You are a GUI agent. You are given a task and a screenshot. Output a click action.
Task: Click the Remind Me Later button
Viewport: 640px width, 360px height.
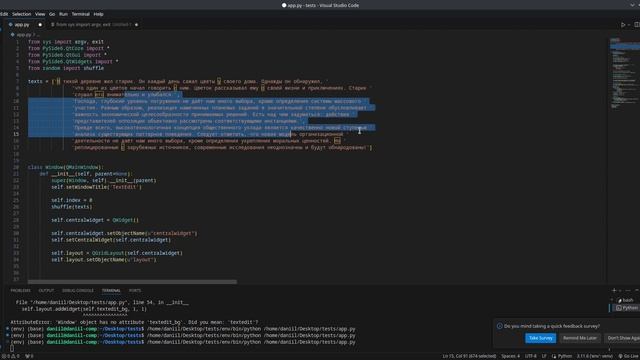tap(580, 338)
